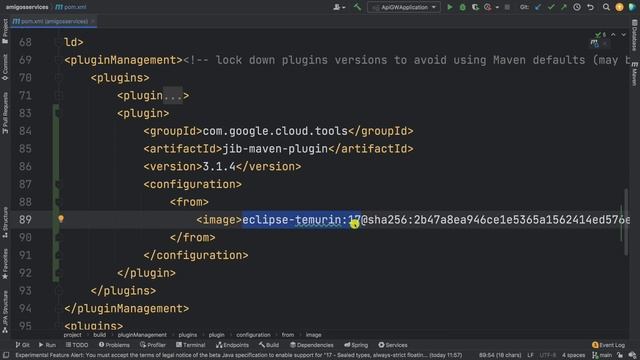The height and width of the screenshot is (360, 640).
Task: Open the Project tool window
Action: 5,32
